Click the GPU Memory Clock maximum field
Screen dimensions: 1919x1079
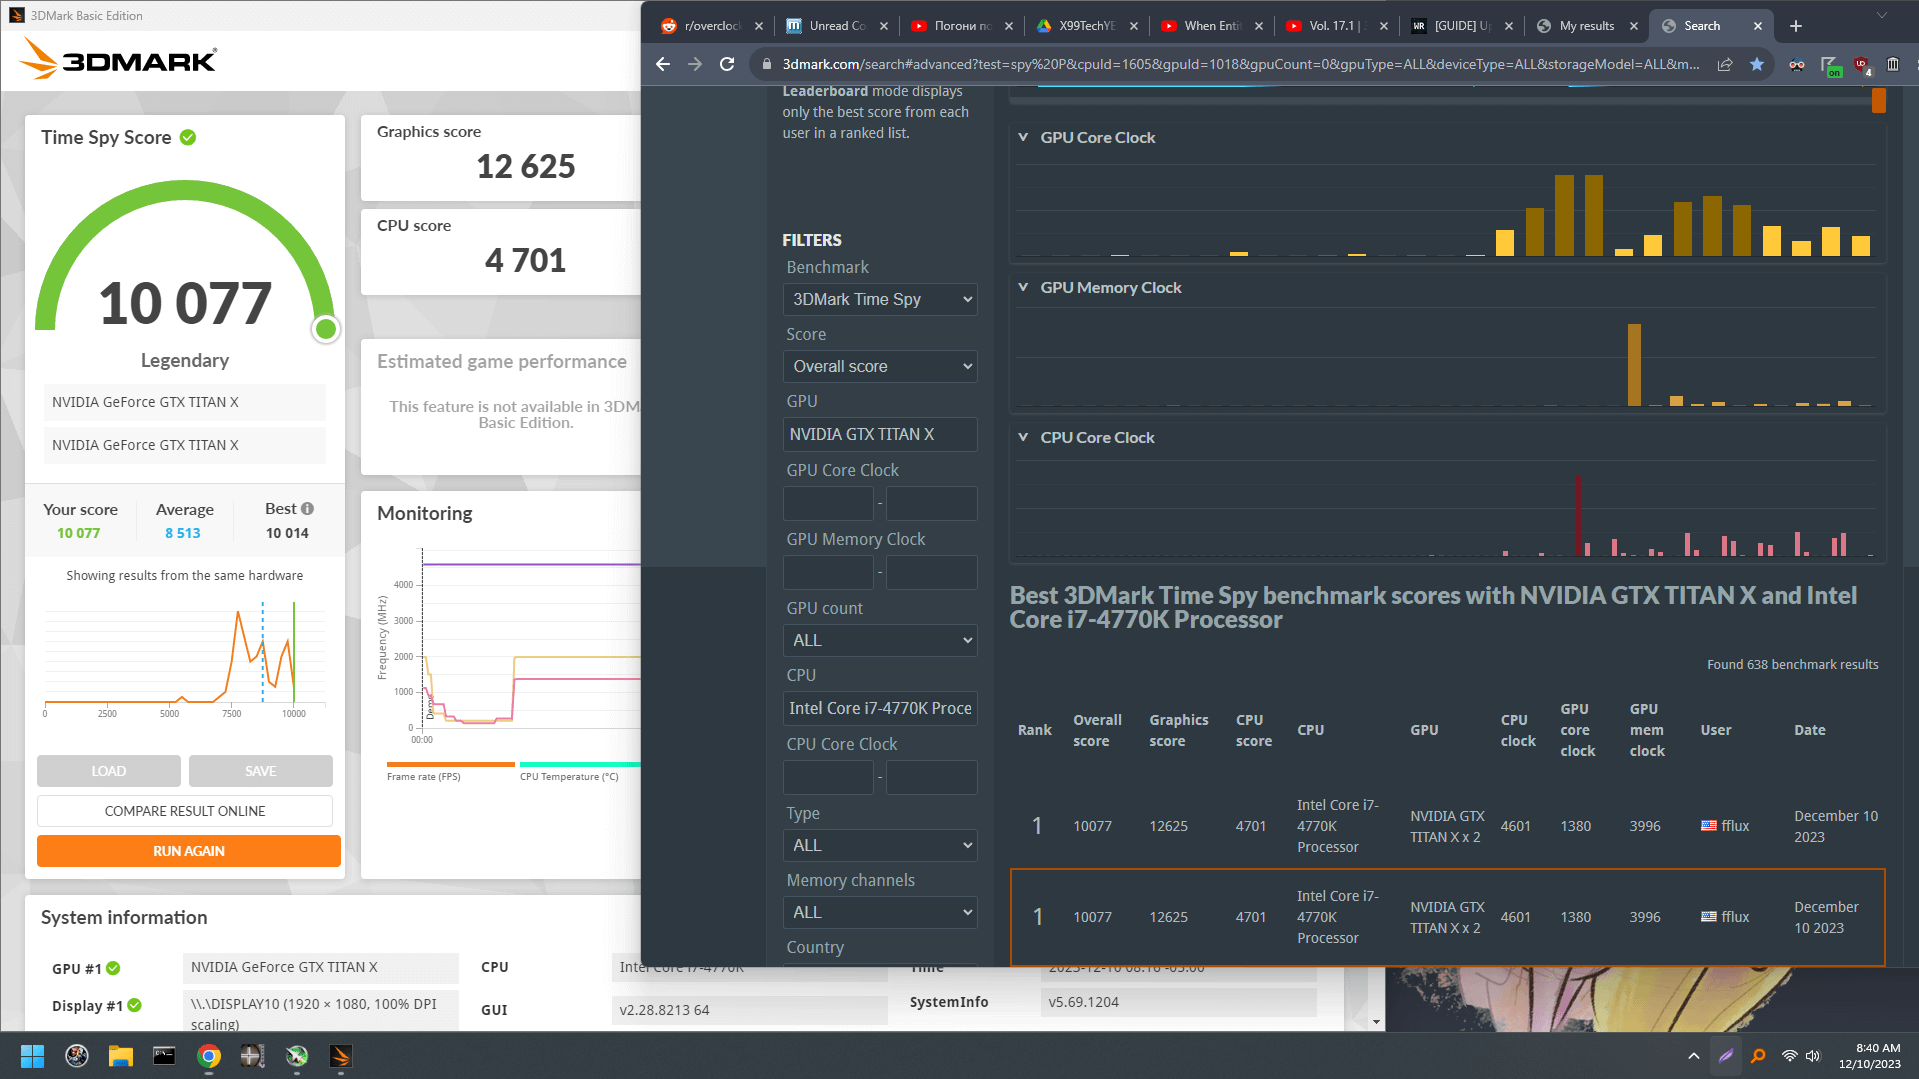pyautogui.click(x=931, y=572)
